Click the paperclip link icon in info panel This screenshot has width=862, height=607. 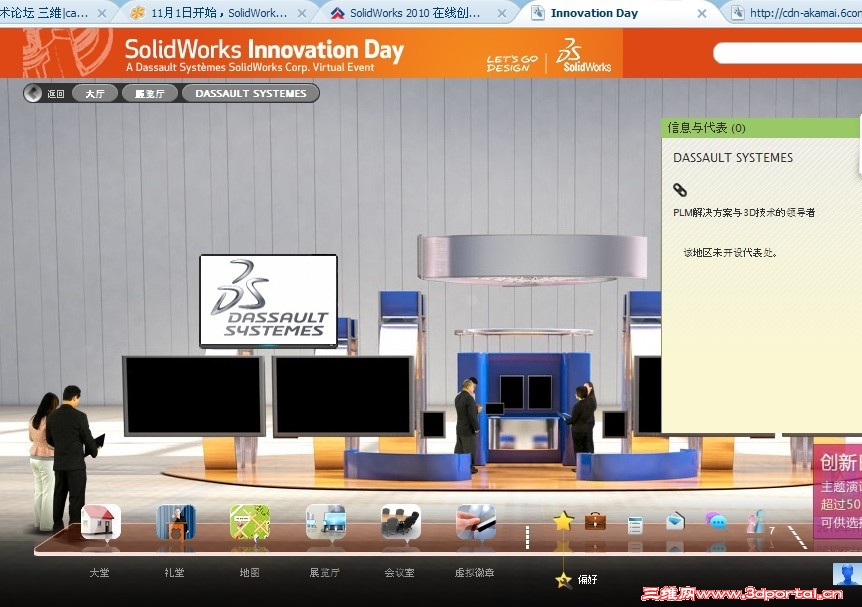point(680,190)
